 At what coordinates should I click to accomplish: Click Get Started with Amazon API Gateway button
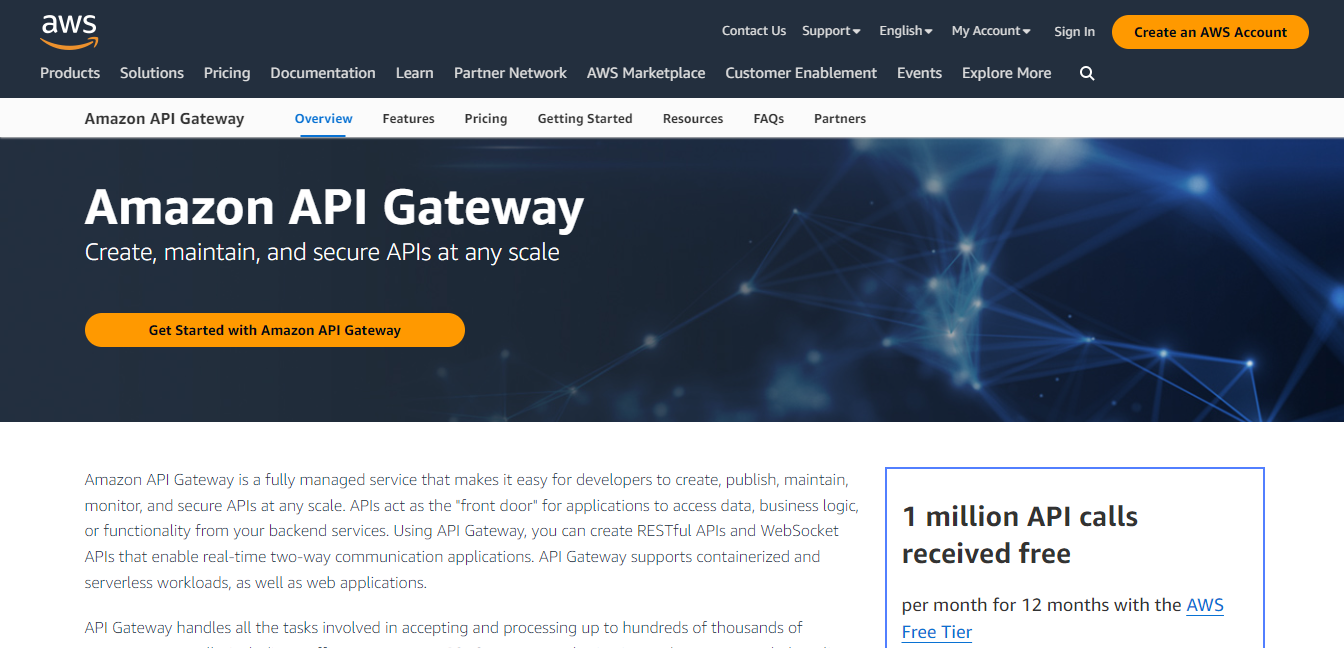point(275,330)
